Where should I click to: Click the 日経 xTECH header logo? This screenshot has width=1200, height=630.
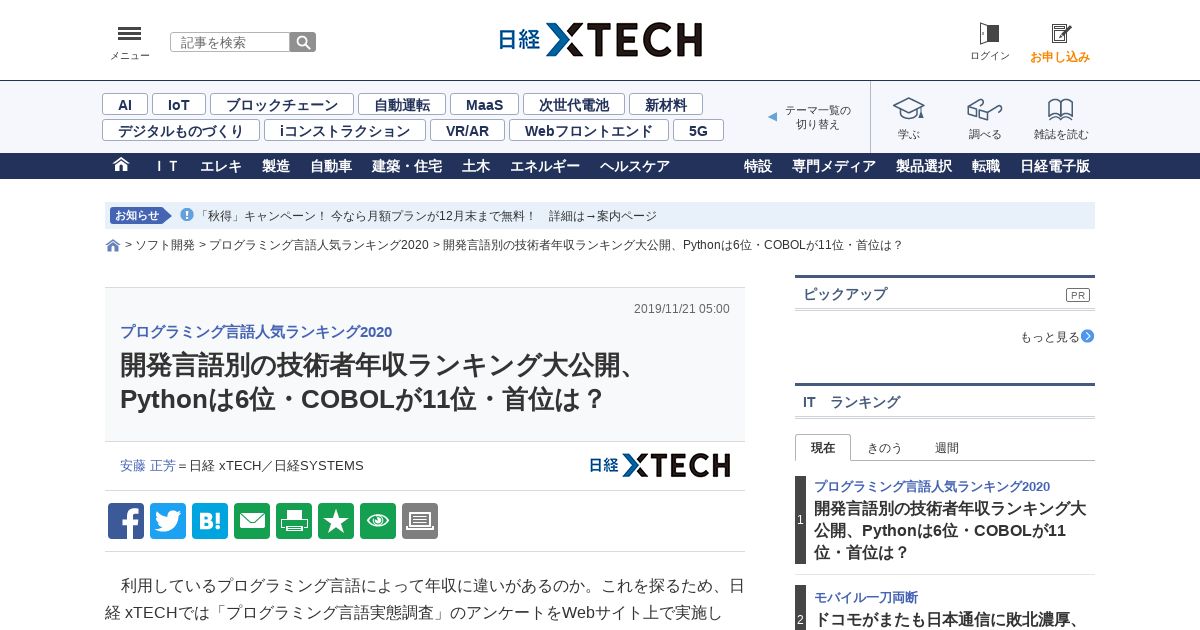(600, 40)
